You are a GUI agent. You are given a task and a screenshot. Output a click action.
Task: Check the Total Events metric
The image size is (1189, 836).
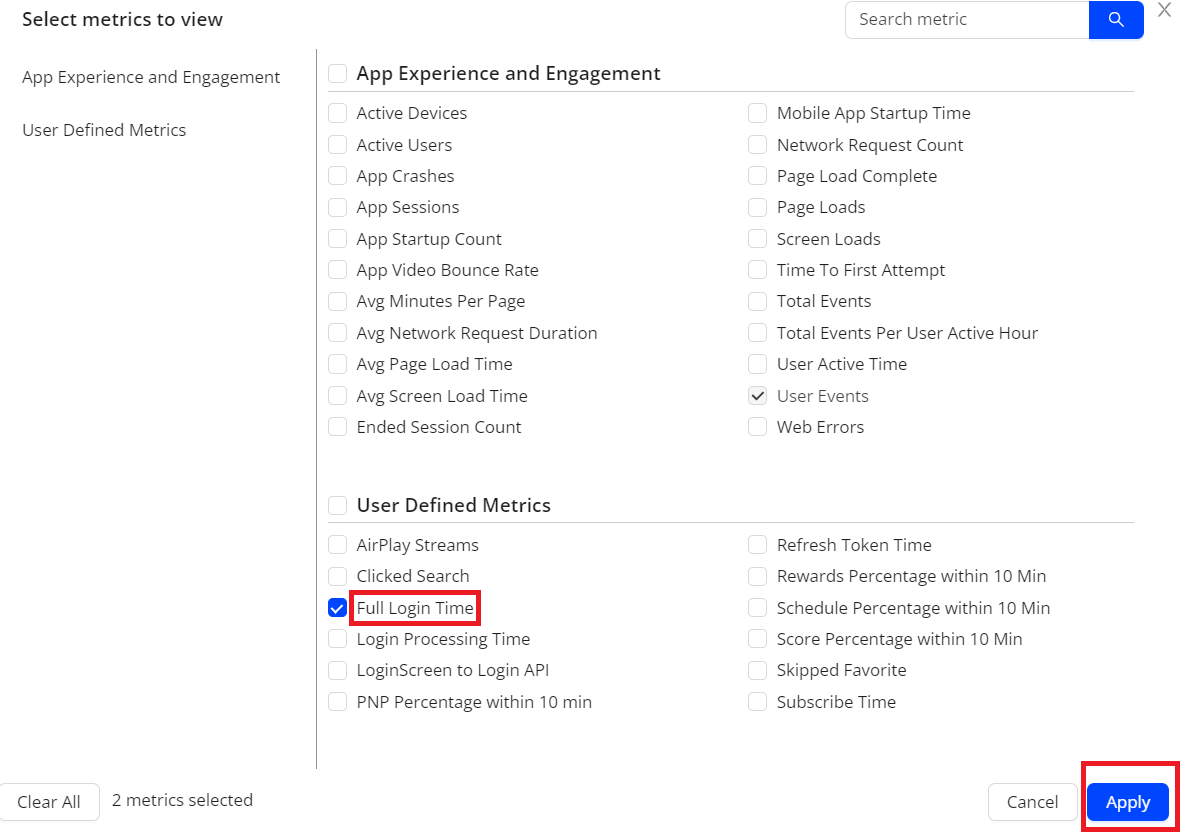pos(758,301)
